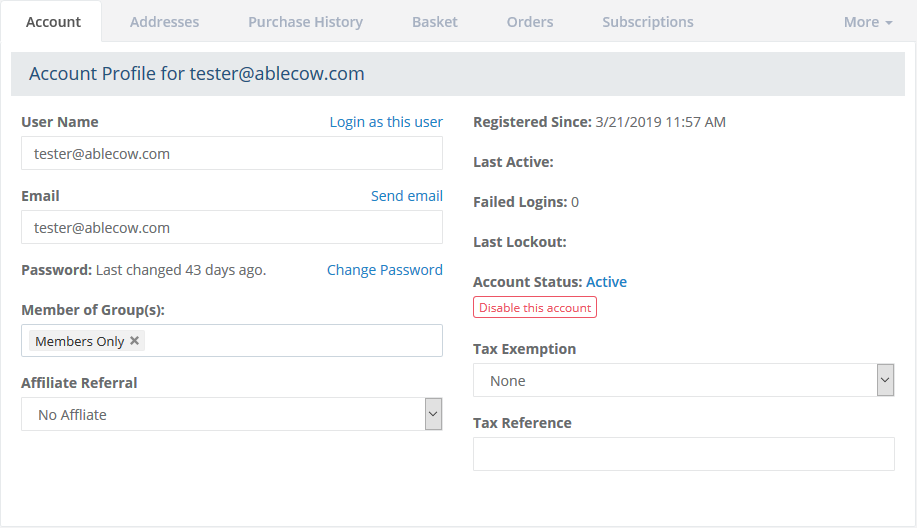Open the Purchase History tab
This screenshot has height=528, width=917.
click(305, 22)
